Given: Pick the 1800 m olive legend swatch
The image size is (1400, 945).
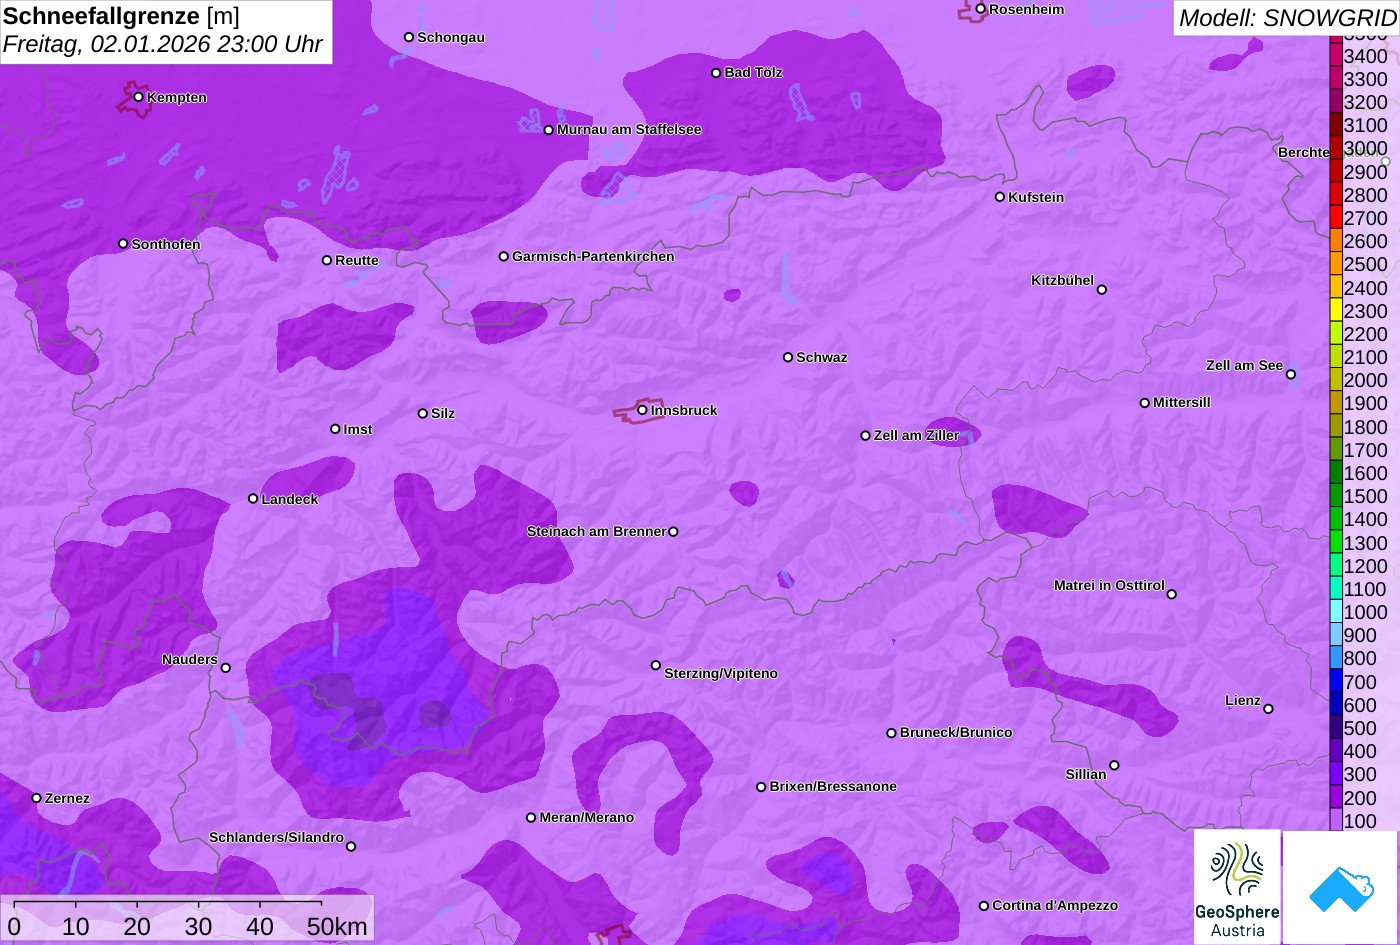Looking at the screenshot, I should click(x=1336, y=427).
